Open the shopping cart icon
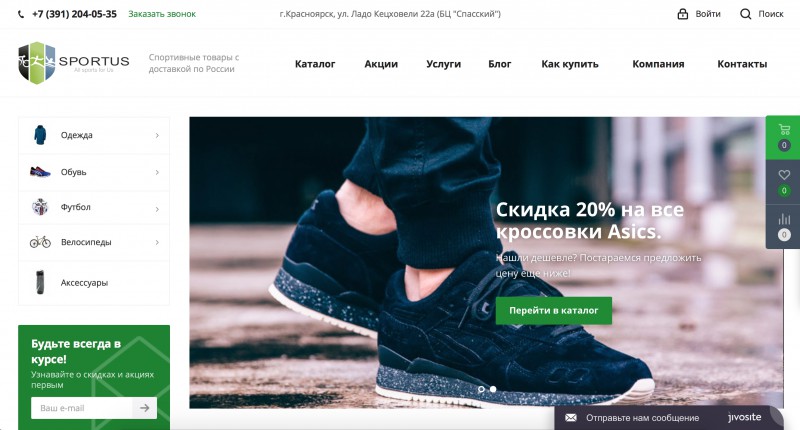The image size is (800, 430). point(784,130)
